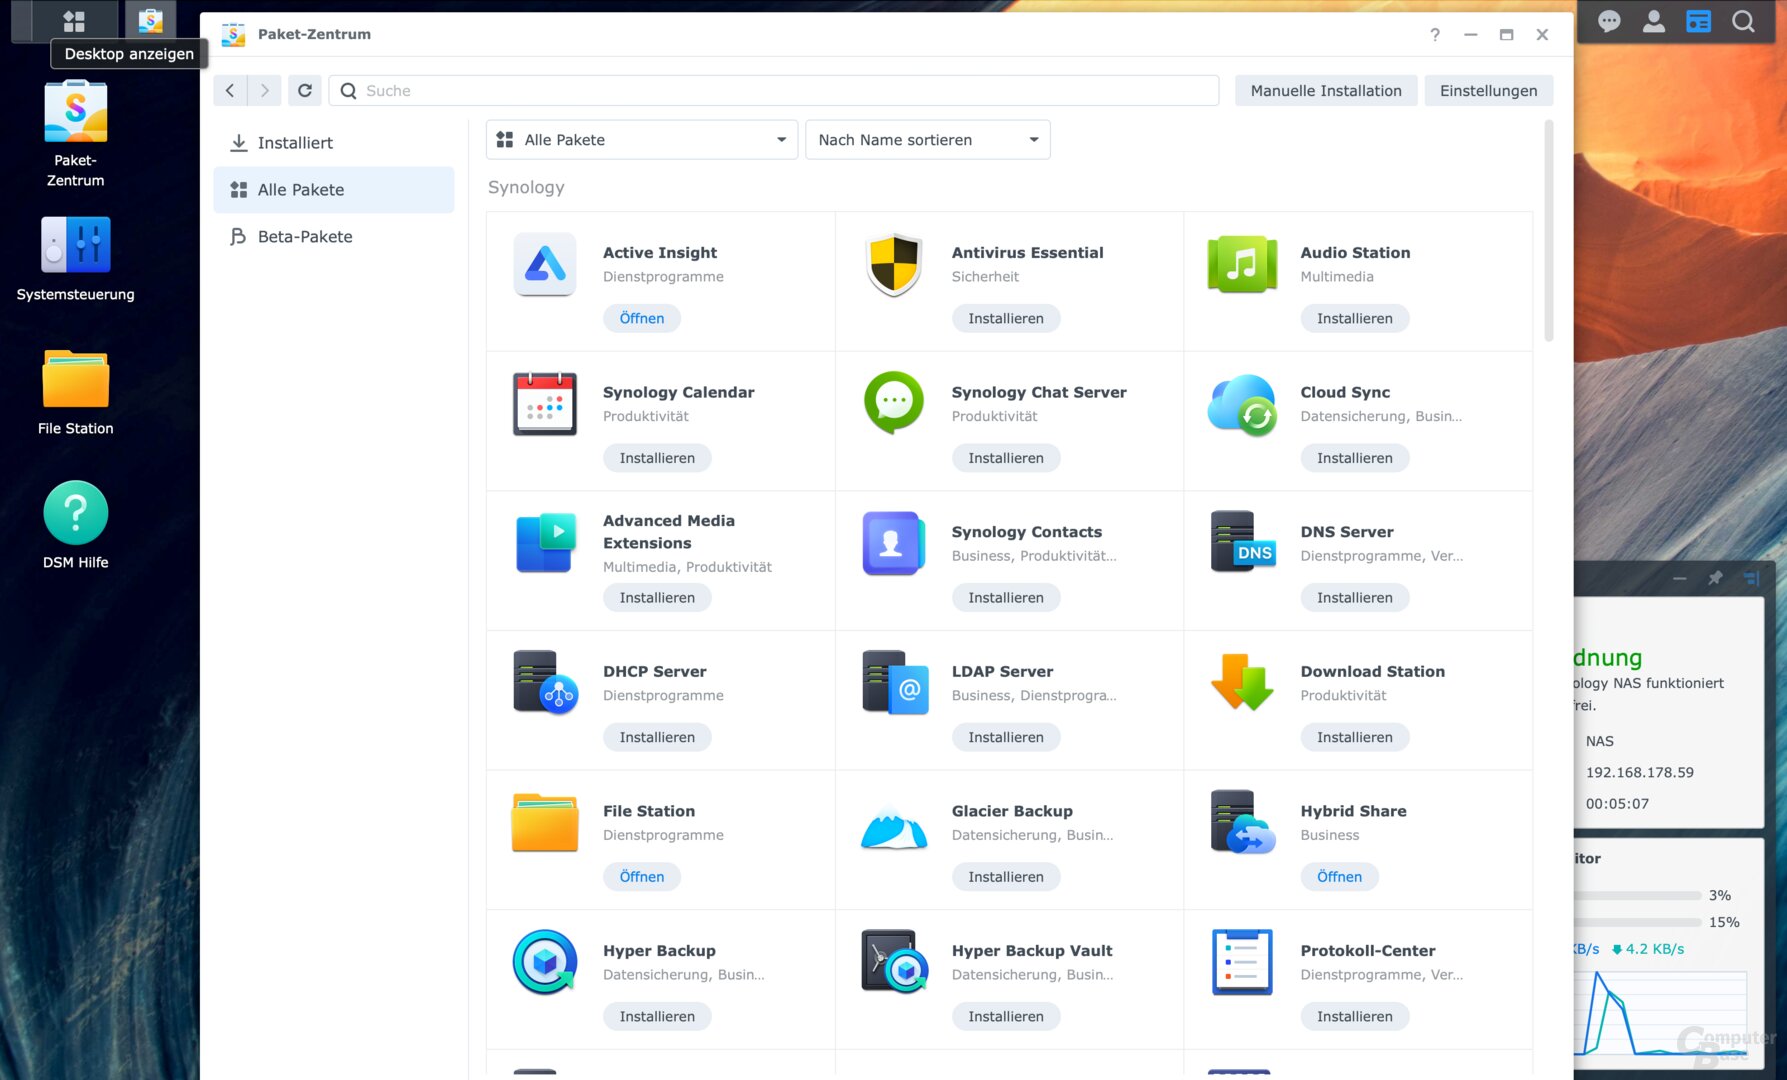The height and width of the screenshot is (1080, 1787).
Task: Install Hyper Backup Vault
Action: click(1006, 1017)
